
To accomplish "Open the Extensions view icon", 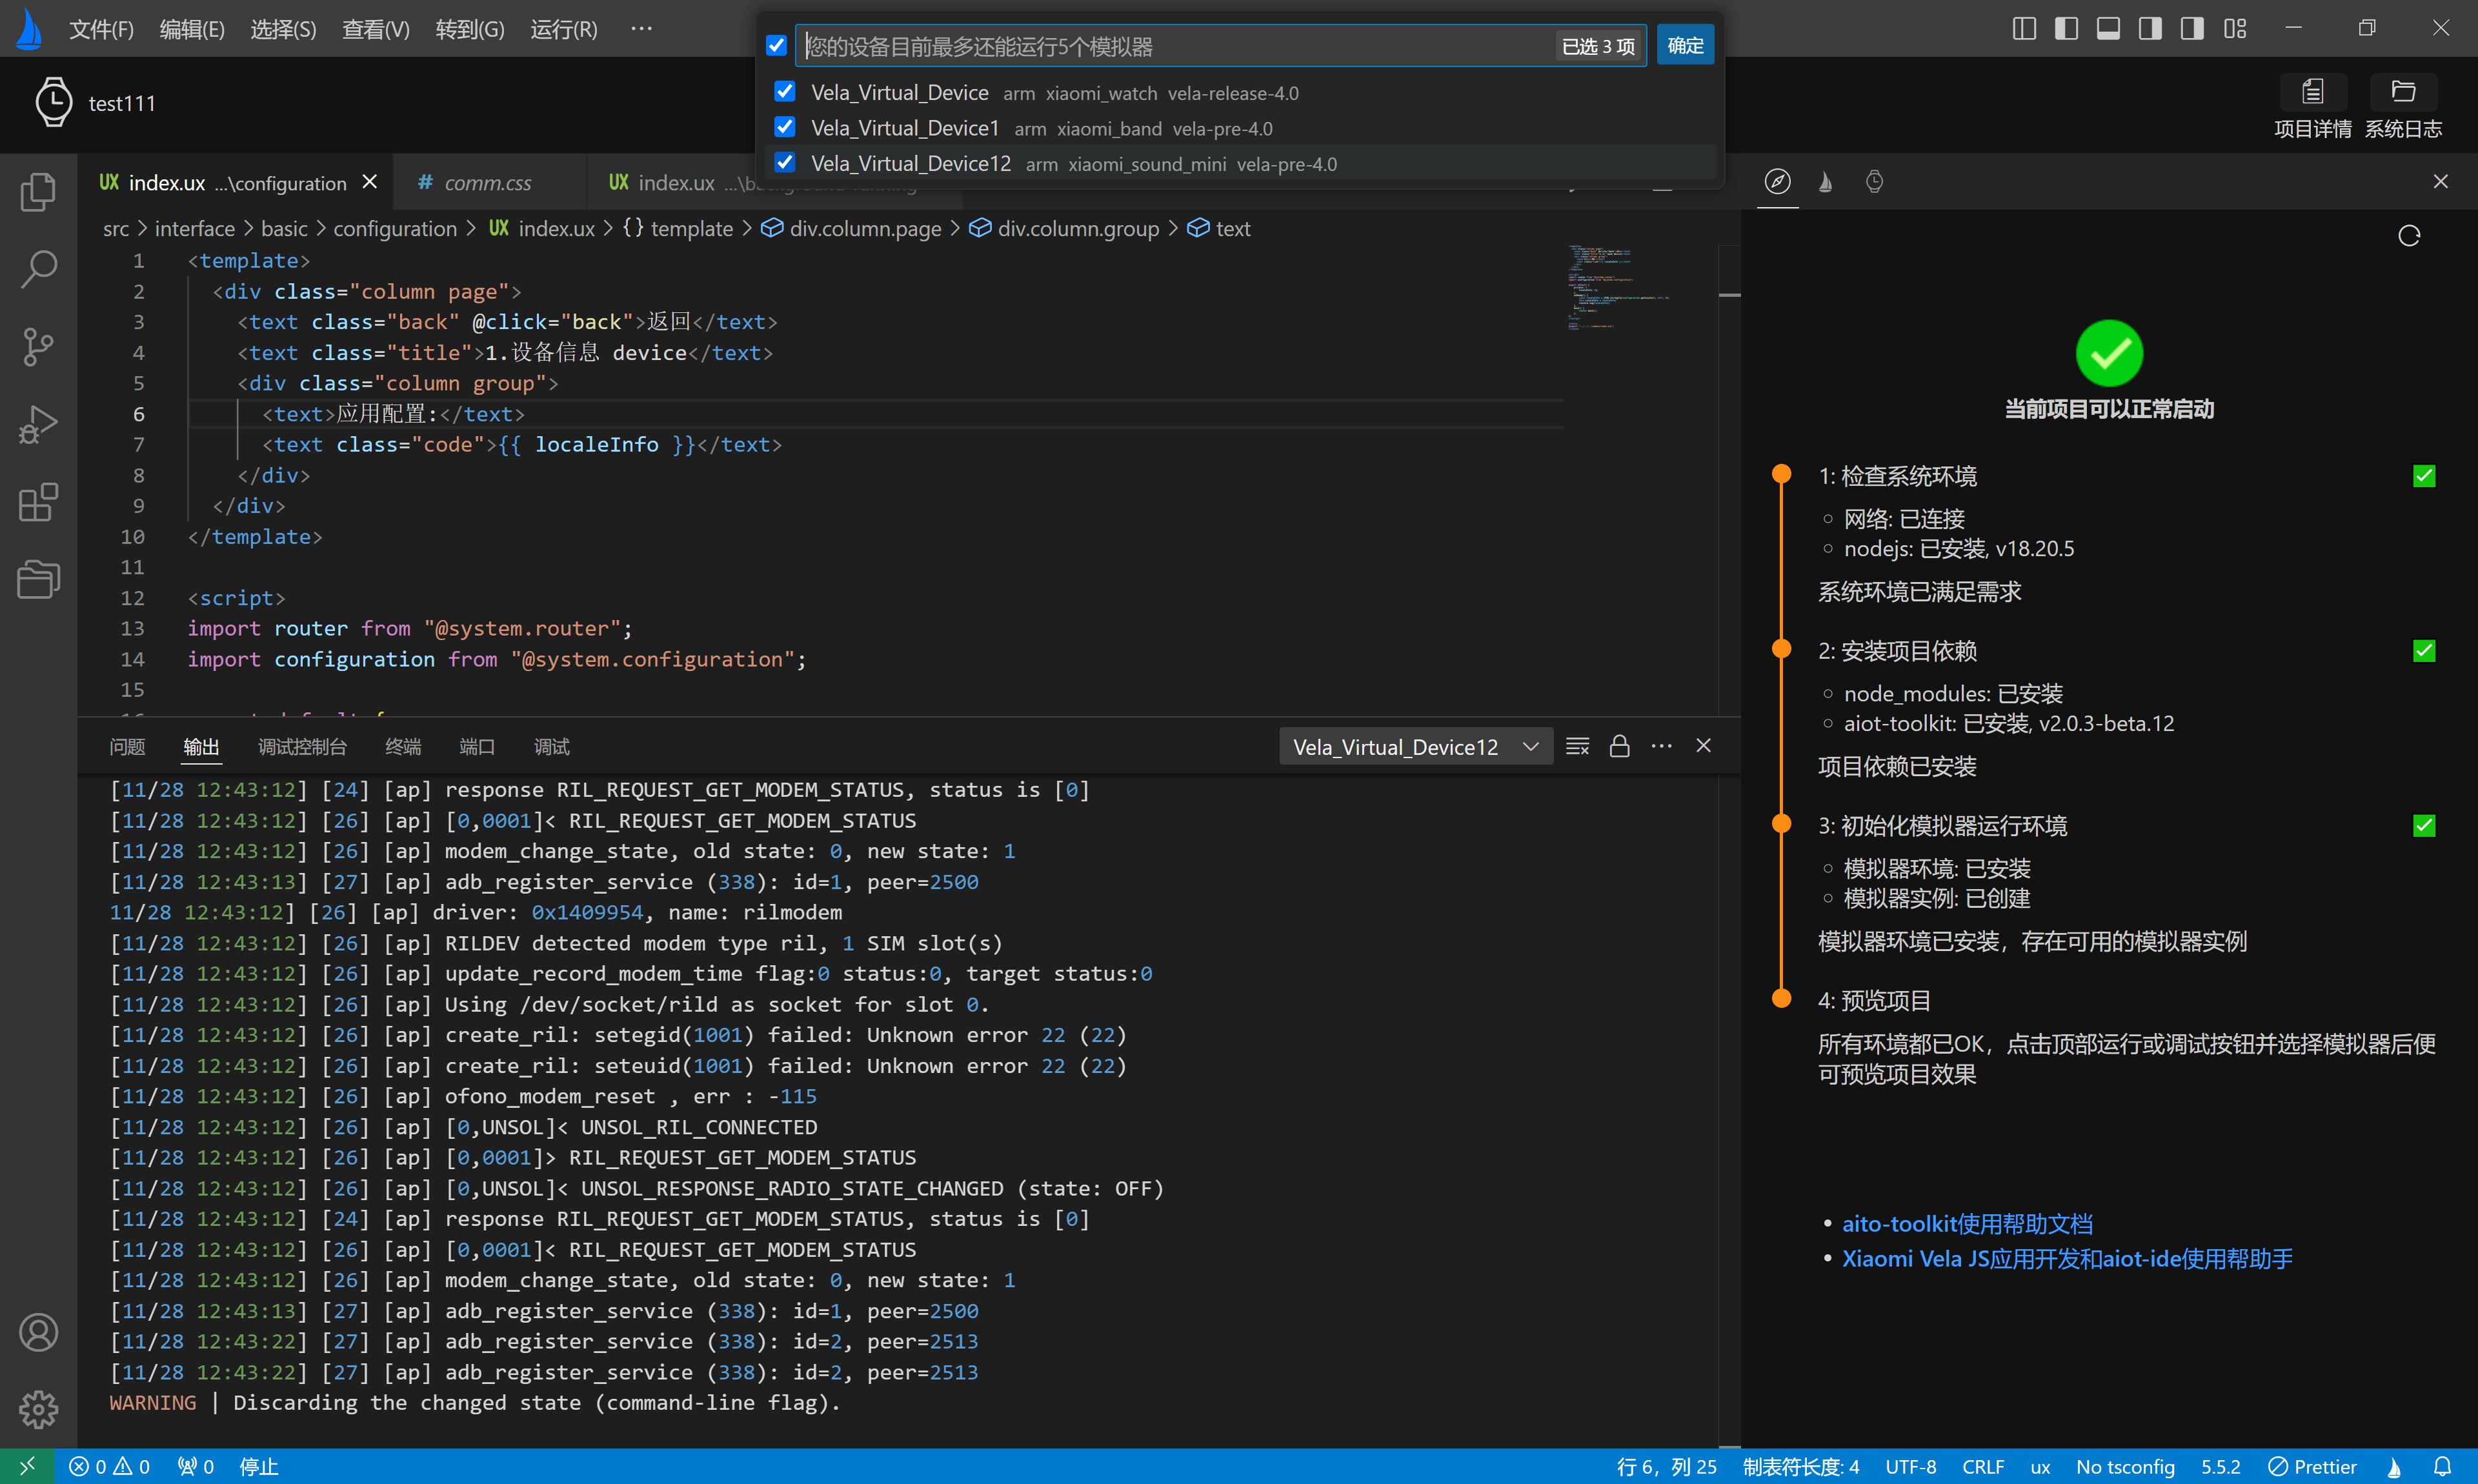I will 38,502.
